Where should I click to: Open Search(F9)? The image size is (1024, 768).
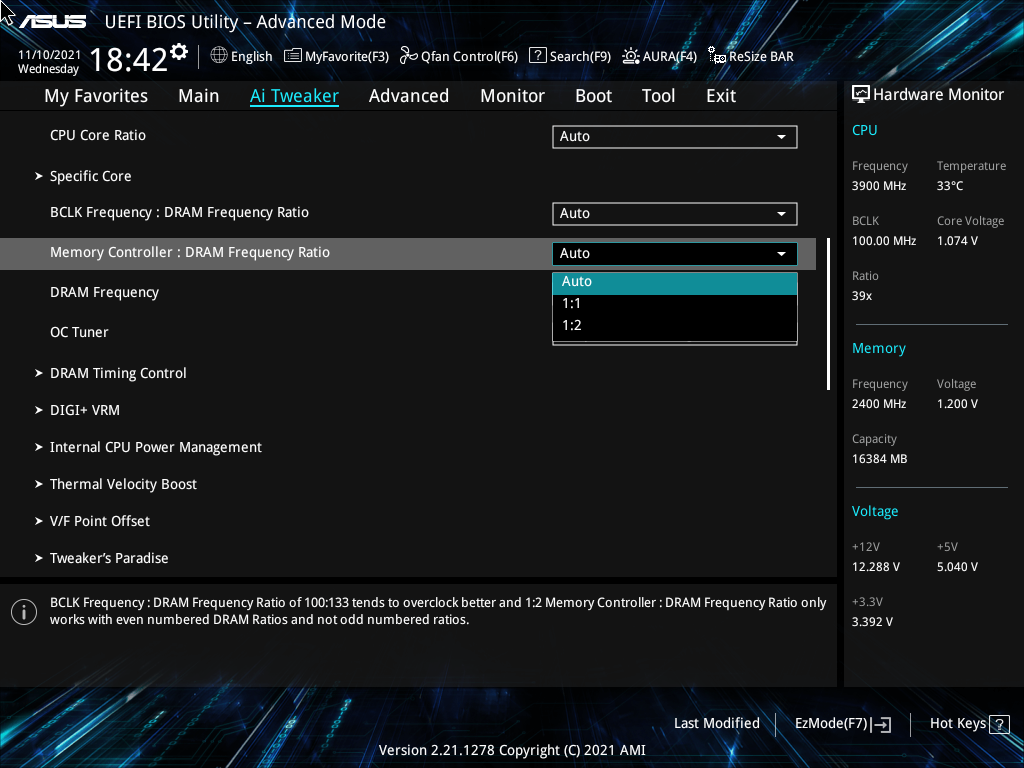pos(570,56)
